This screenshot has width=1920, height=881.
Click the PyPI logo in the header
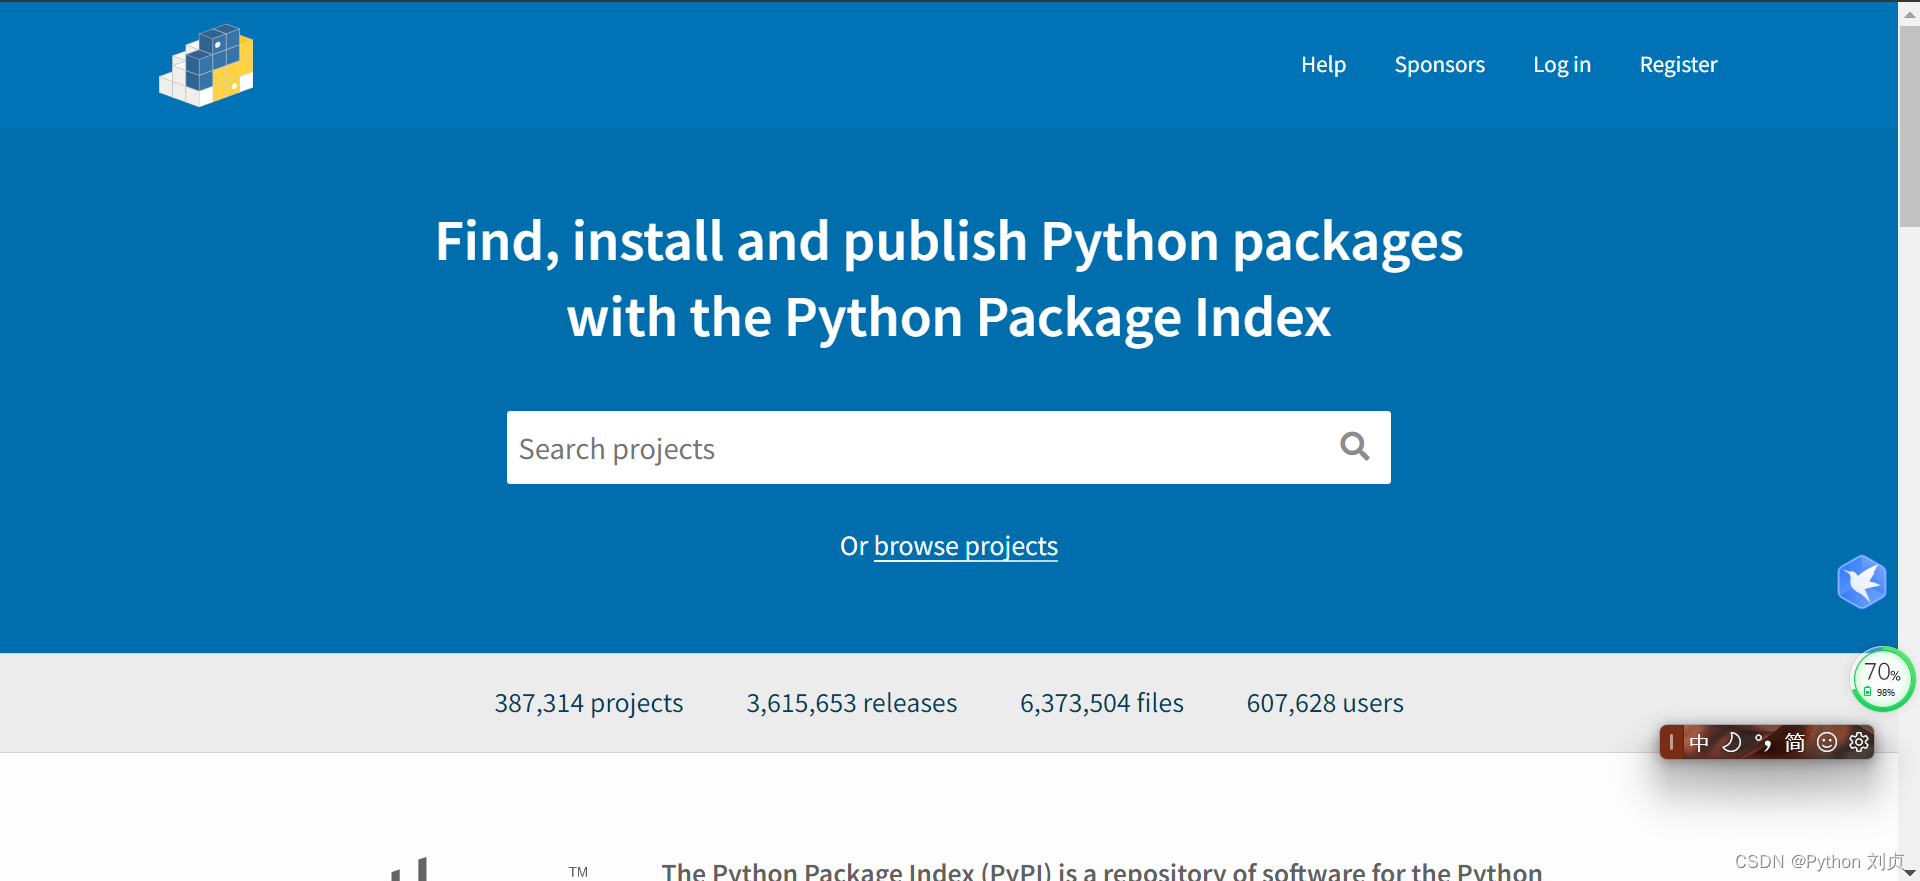tap(206, 65)
